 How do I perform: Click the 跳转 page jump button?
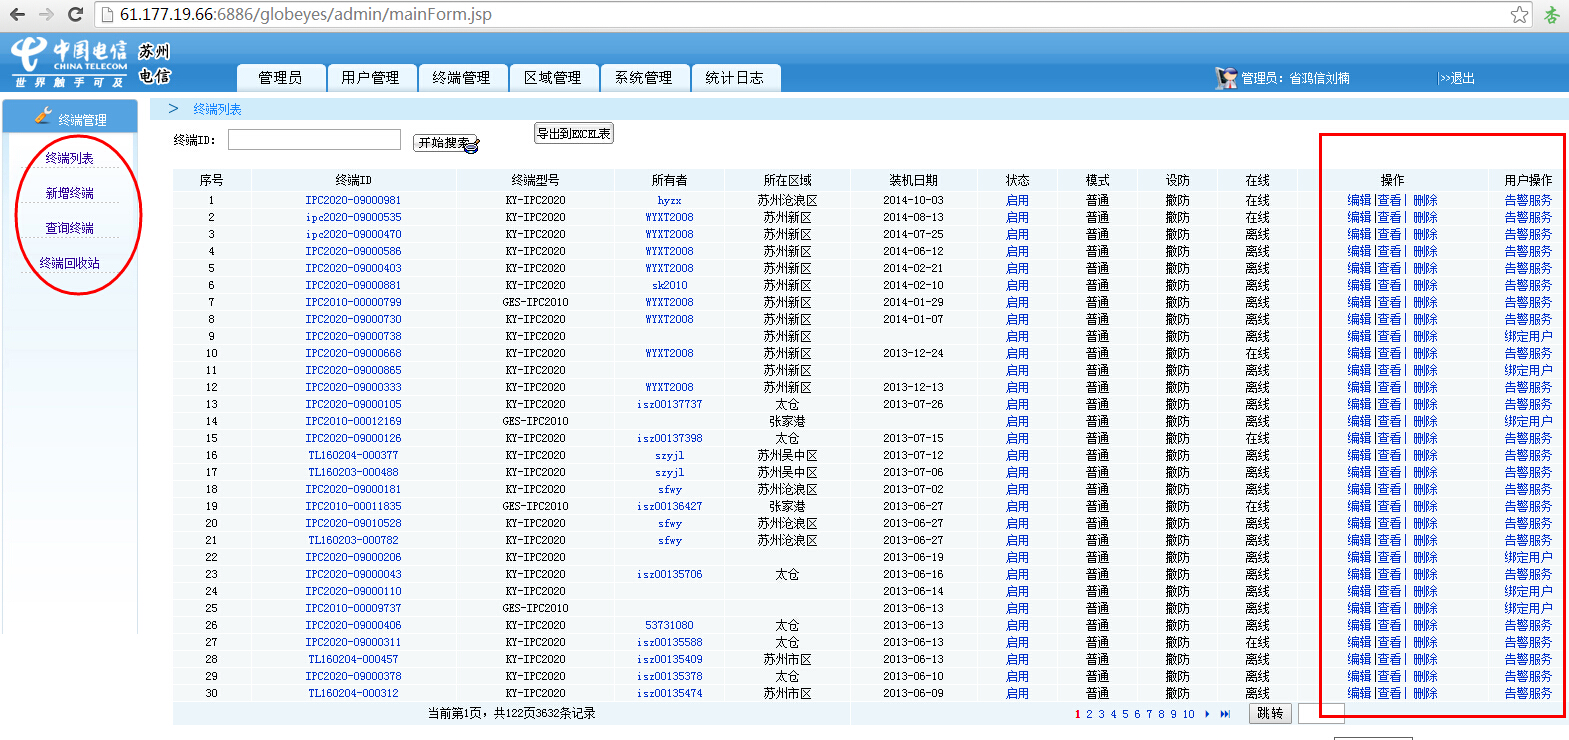(1270, 714)
